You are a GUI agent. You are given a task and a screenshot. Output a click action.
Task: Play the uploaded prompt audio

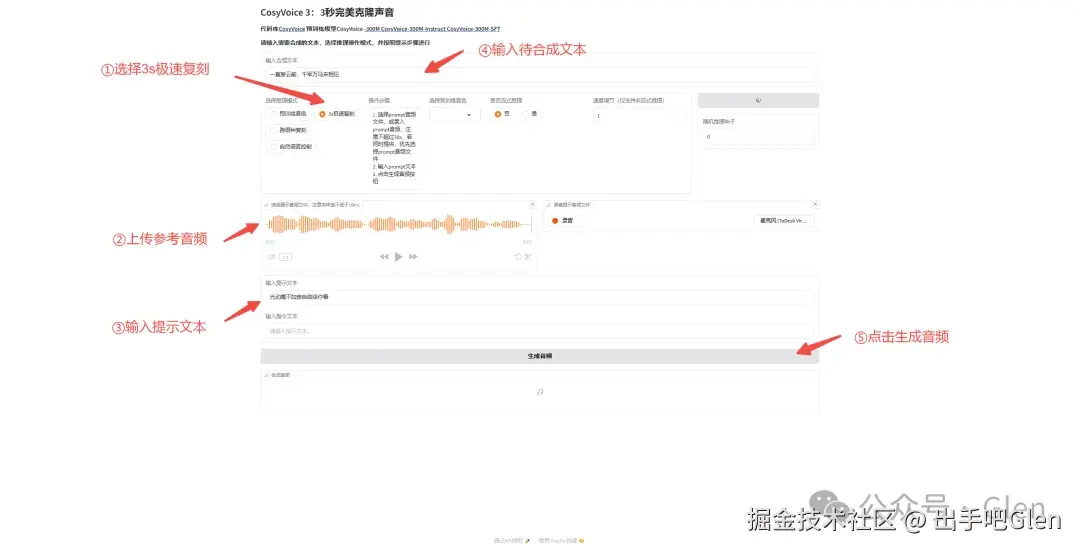[398, 257]
